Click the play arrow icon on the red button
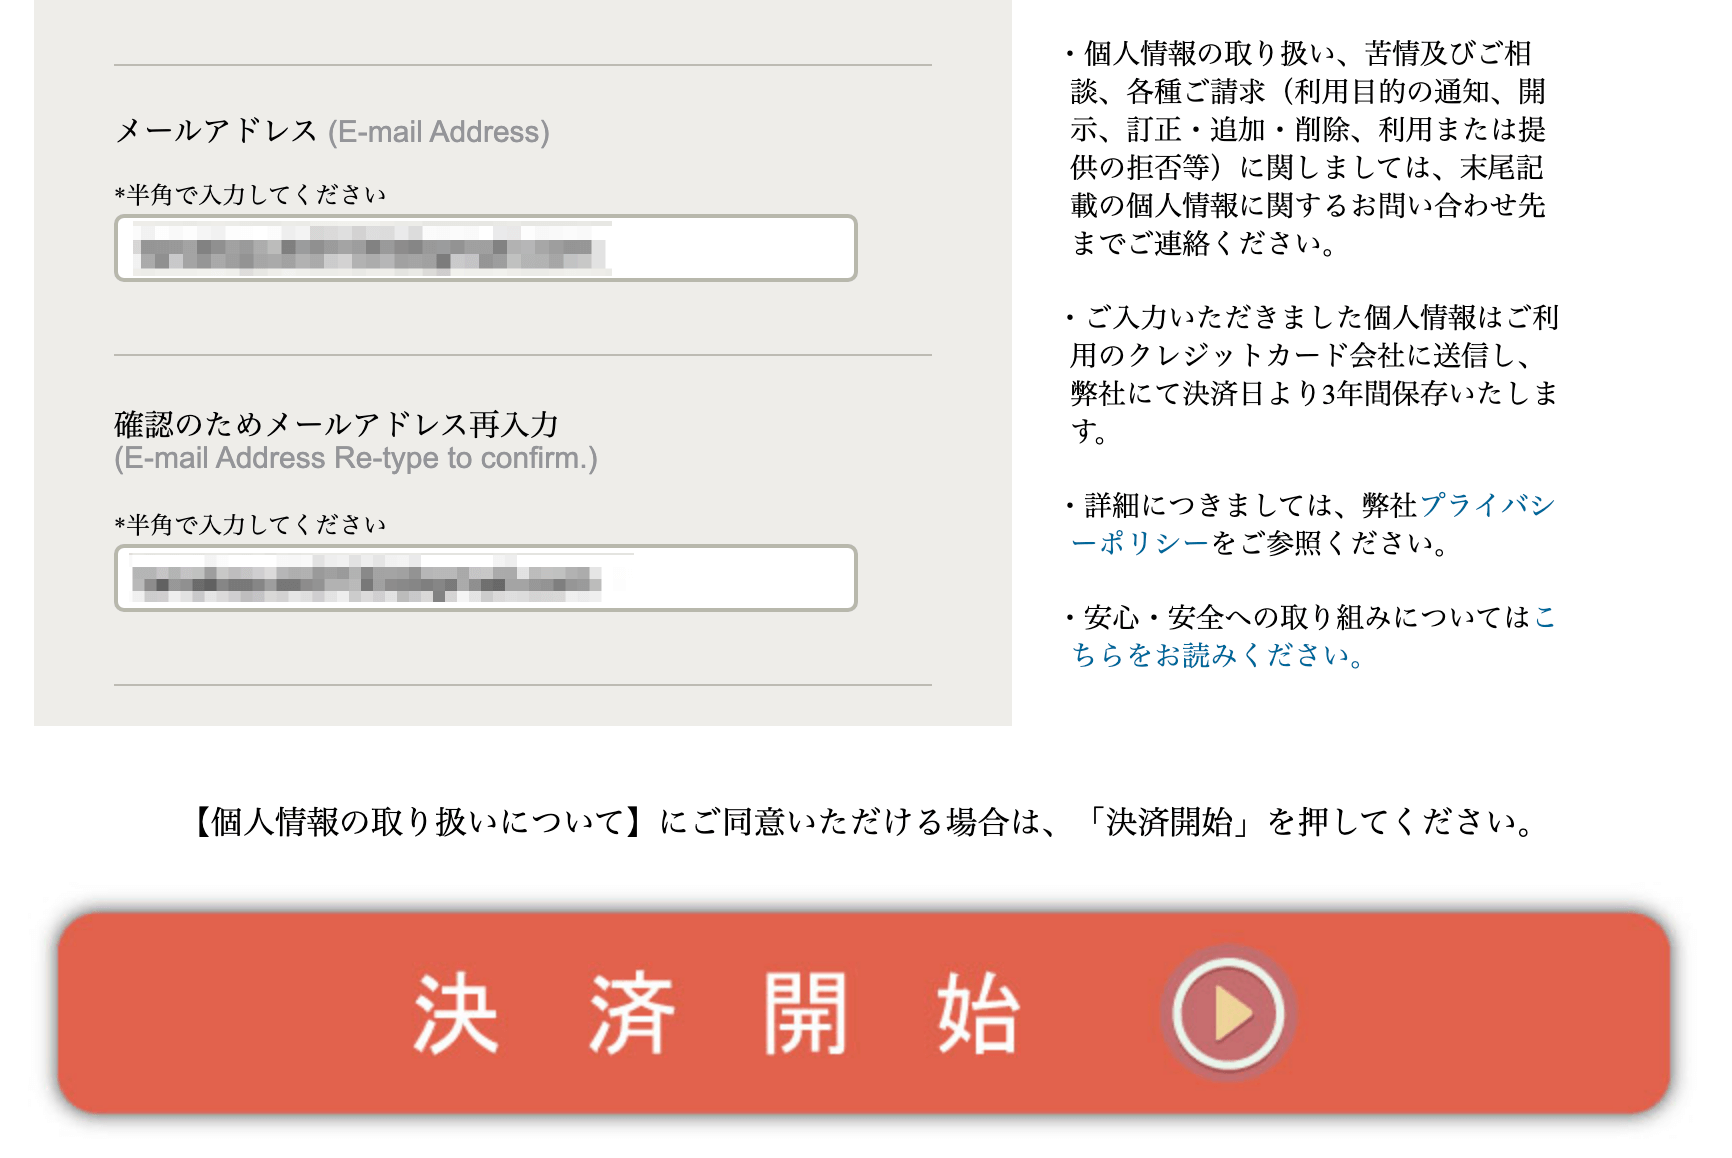 (1229, 1013)
